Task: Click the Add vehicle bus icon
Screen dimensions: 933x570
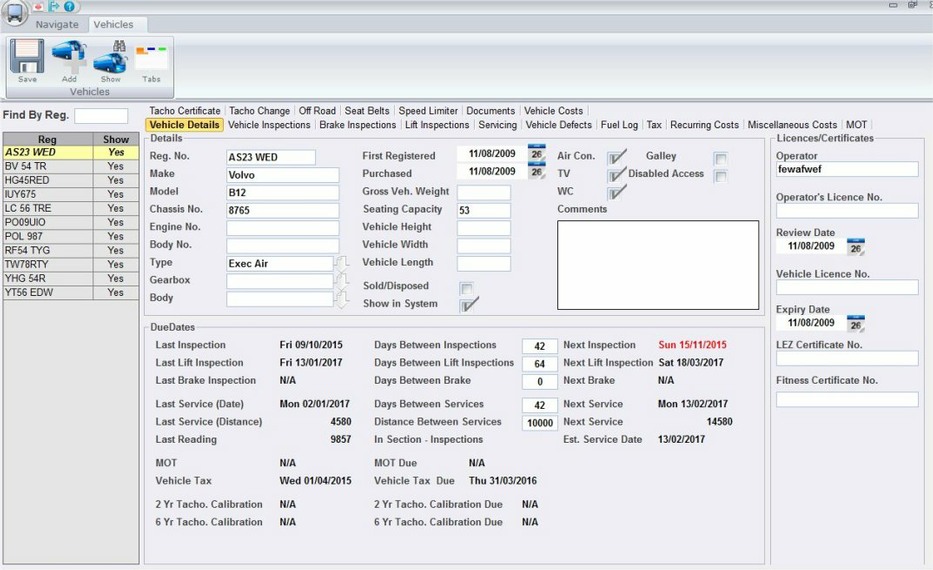Action: click(x=69, y=57)
